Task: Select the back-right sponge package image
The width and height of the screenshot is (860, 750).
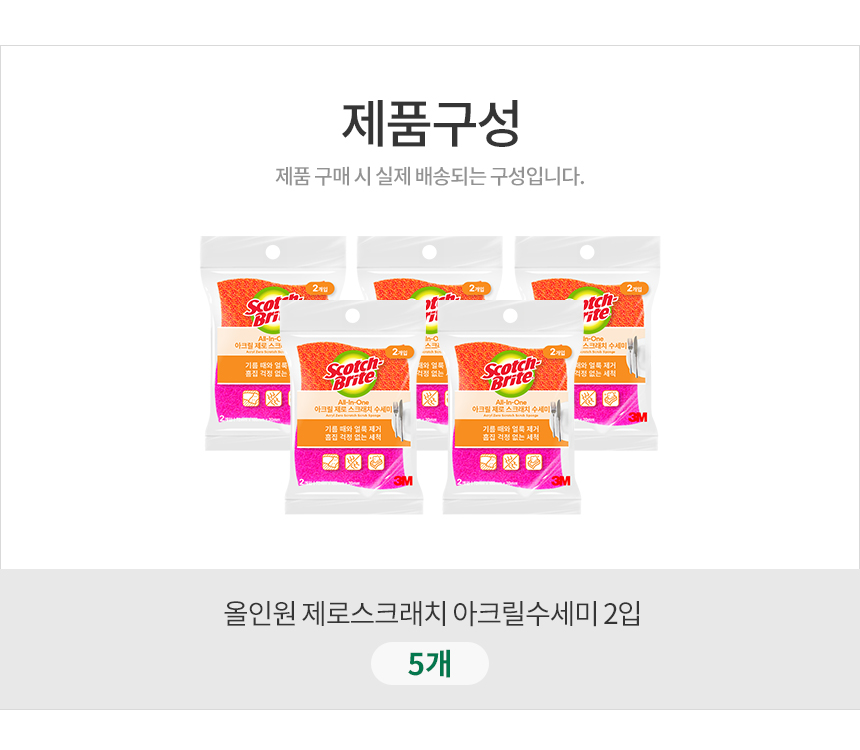Action: [x=620, y=340]
